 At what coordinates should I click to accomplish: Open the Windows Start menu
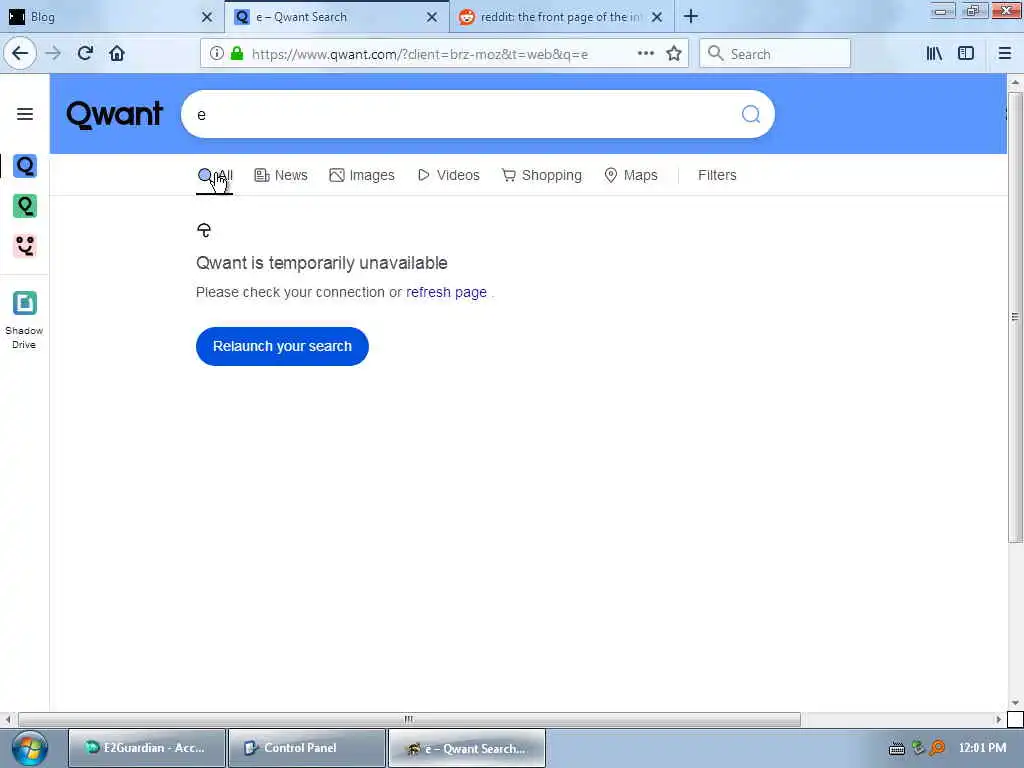click(29, 748)
